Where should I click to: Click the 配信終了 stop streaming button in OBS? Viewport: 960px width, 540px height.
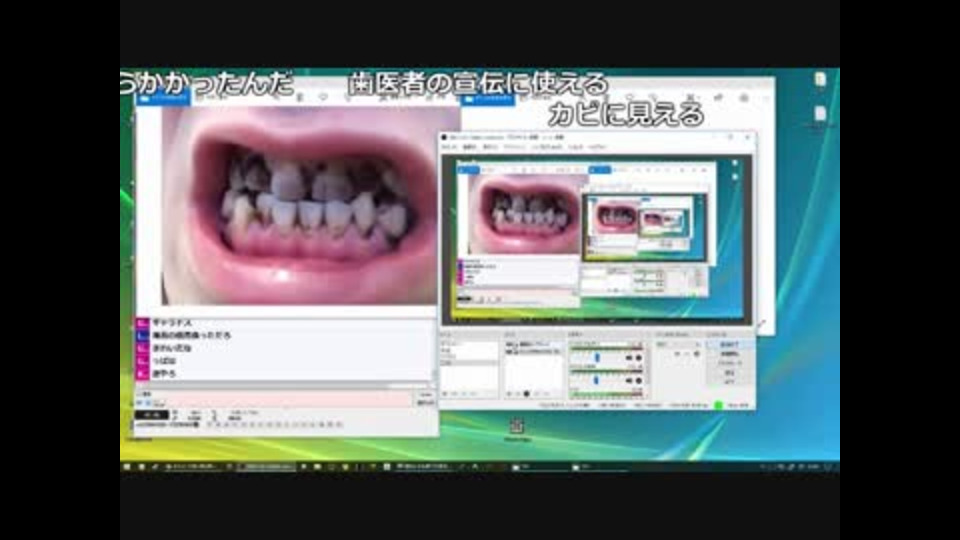[x=729, y=345]
